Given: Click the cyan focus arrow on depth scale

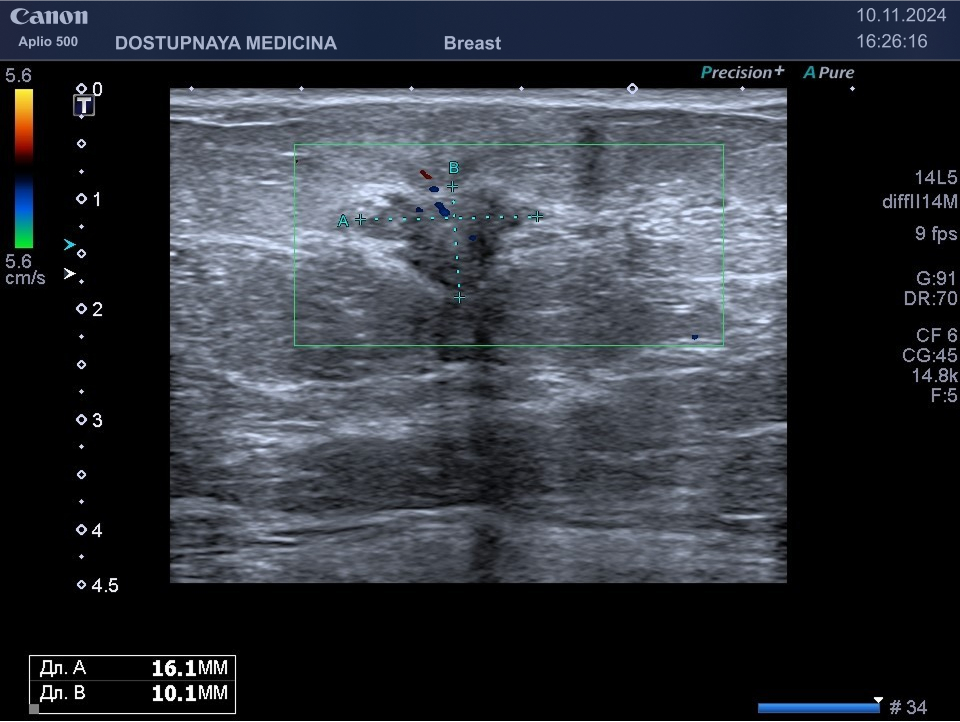Looking at the screenshot, I should coord(69,244).
